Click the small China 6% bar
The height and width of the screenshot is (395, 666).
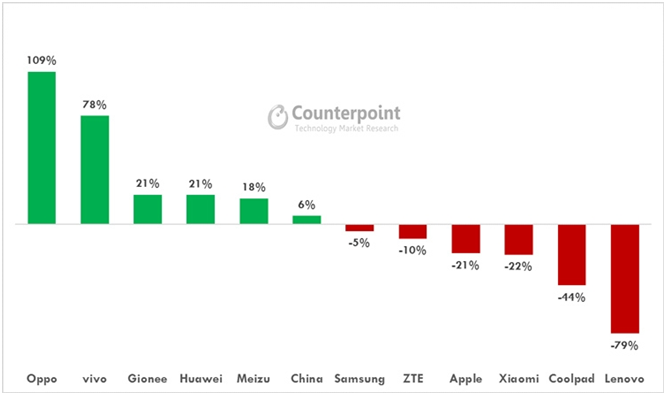tap(307, 220)
